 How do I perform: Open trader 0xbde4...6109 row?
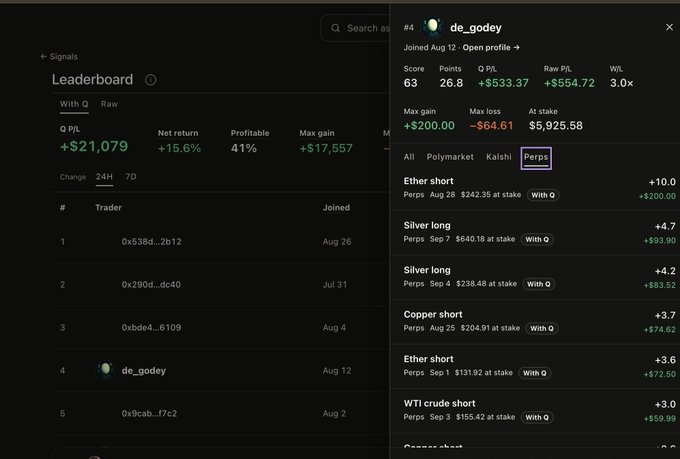pos(220,328)
